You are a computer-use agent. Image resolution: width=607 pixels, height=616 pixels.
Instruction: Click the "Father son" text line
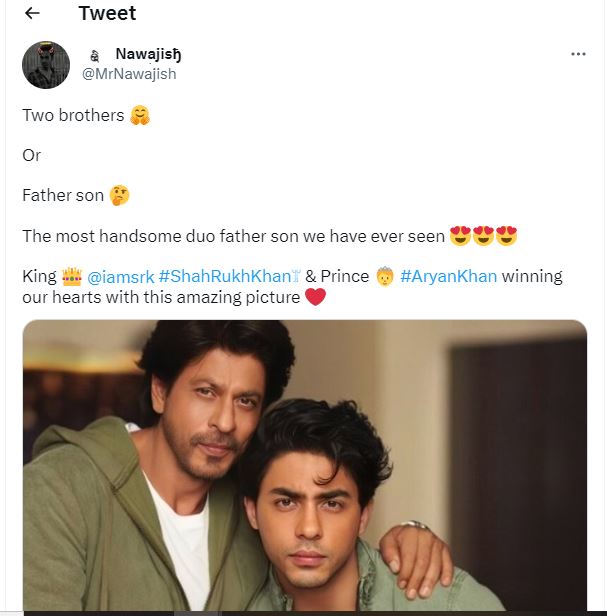(x=62, y=195)
